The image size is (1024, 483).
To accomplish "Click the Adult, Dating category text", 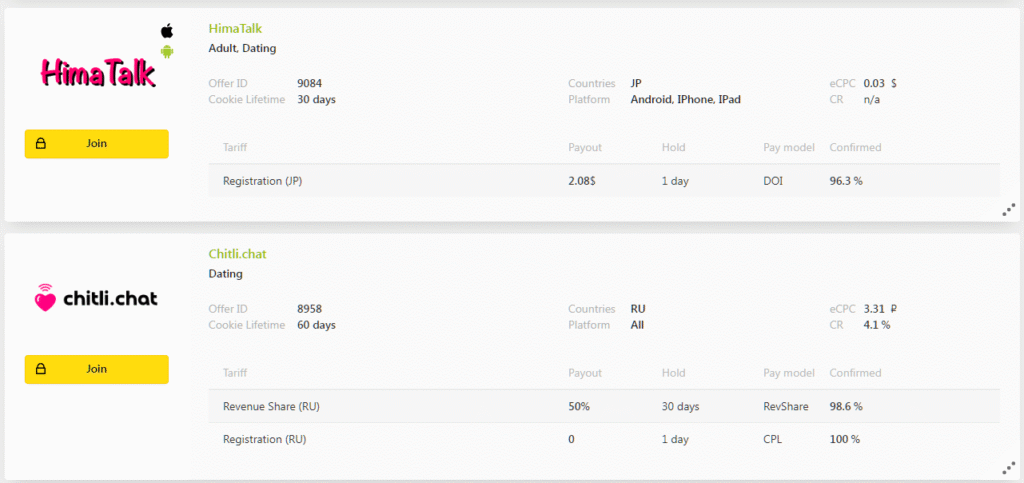I will click(242, 48).
